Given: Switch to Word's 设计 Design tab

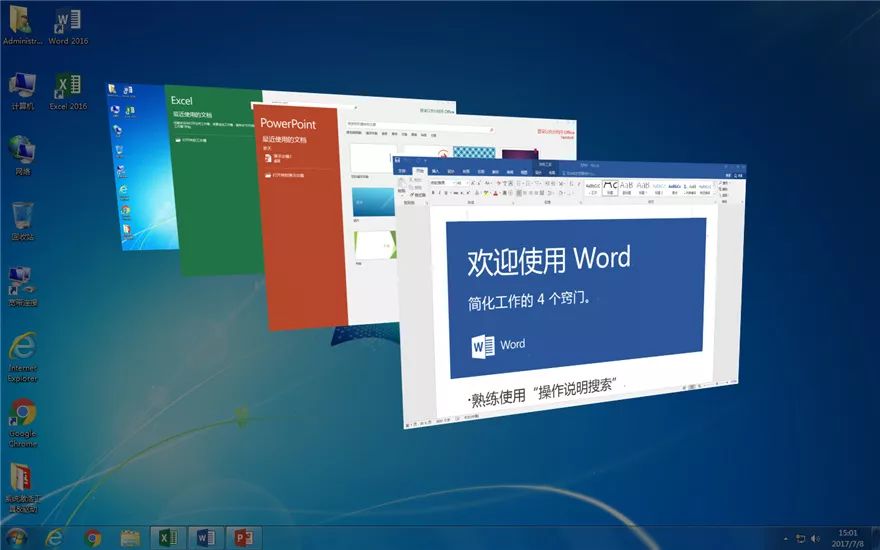Looking at the screenshot, I should (x=451, y=172).
